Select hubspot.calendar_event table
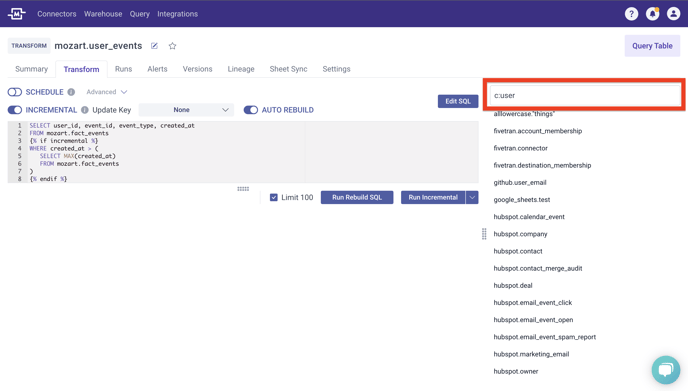Viewport: 688px width, 391px height. 529,216
